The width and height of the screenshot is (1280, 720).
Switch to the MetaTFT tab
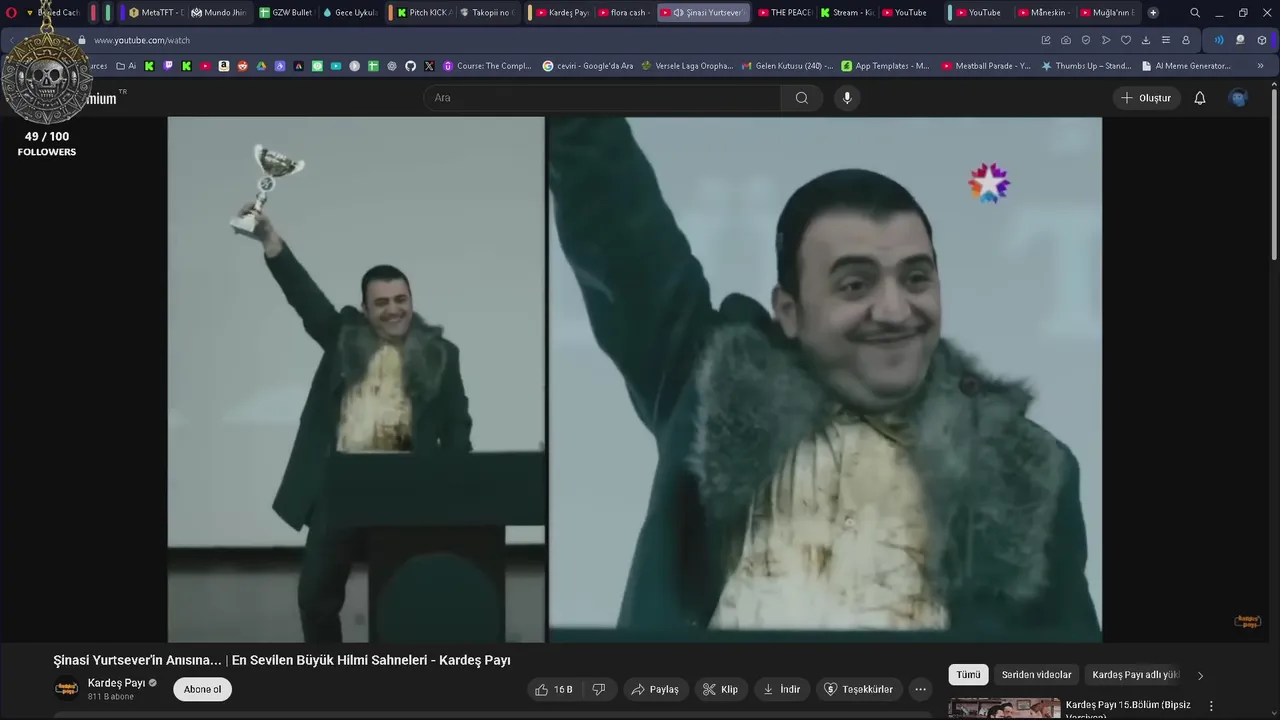156,13
